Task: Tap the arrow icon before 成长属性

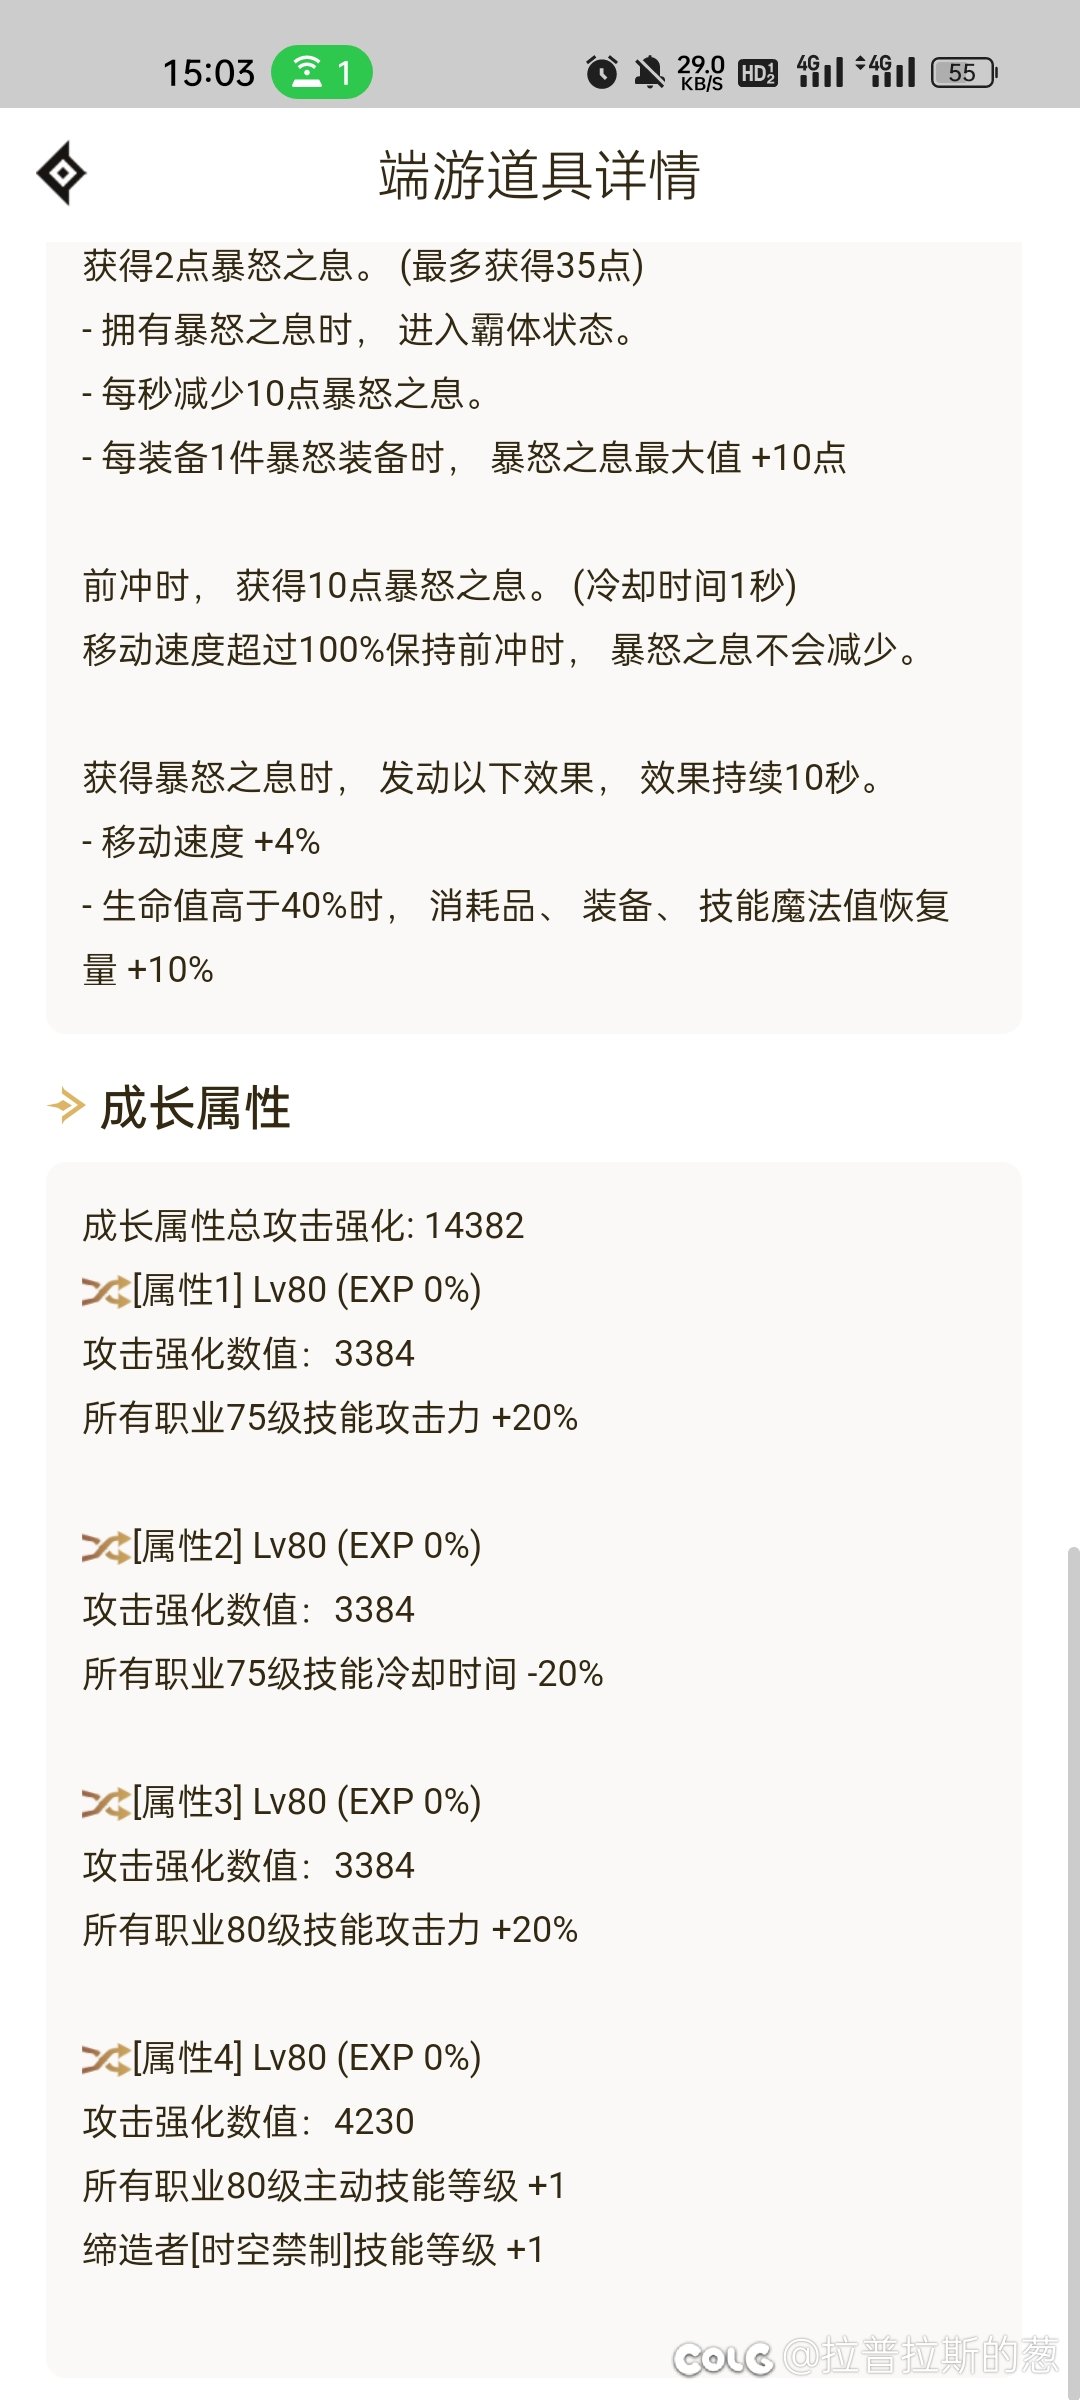Action: pos(66,1106)
